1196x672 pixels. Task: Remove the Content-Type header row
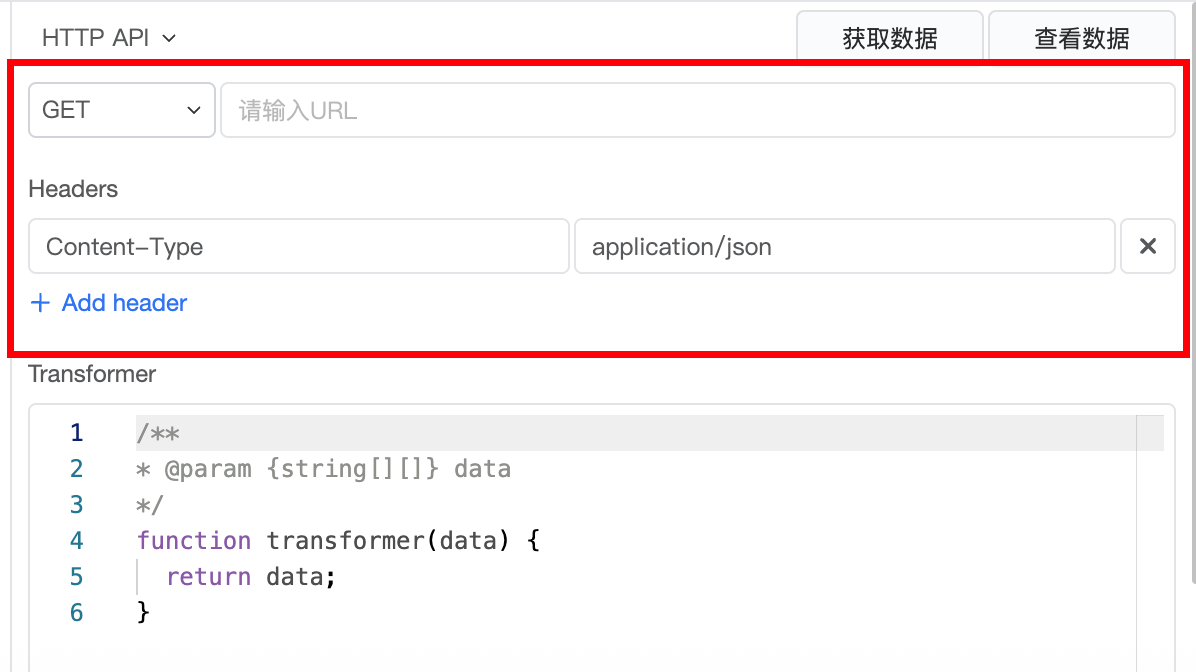(x=1147, y=247)
